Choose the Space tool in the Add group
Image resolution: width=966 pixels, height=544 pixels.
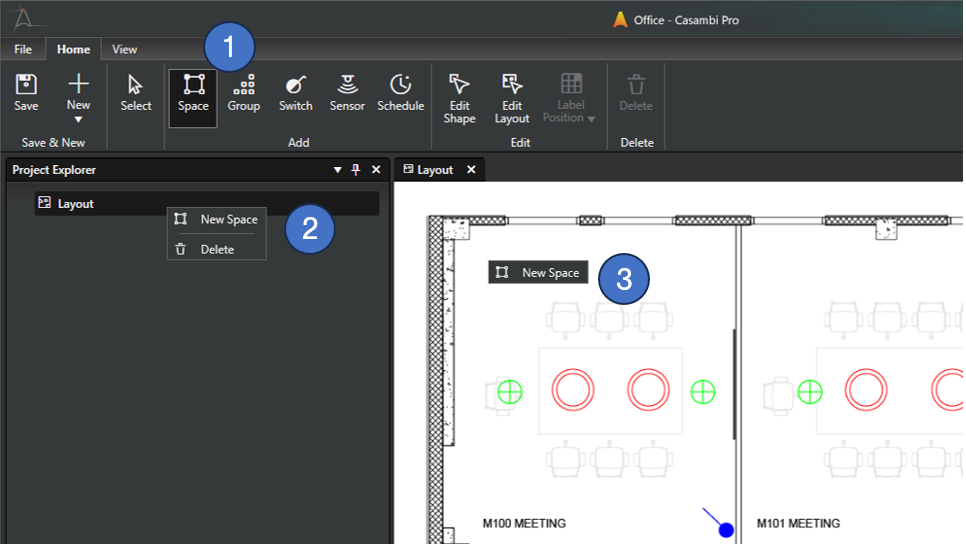[193, 93]
